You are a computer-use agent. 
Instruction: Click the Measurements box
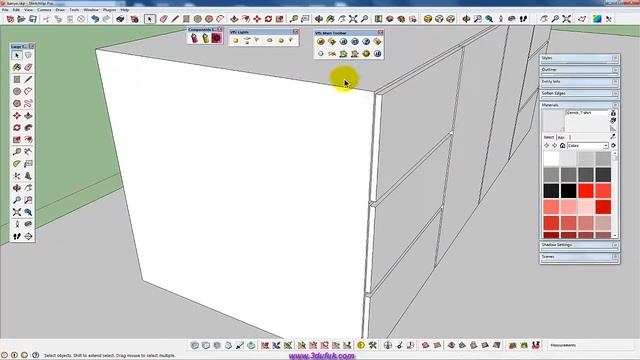tap(591, 345)
